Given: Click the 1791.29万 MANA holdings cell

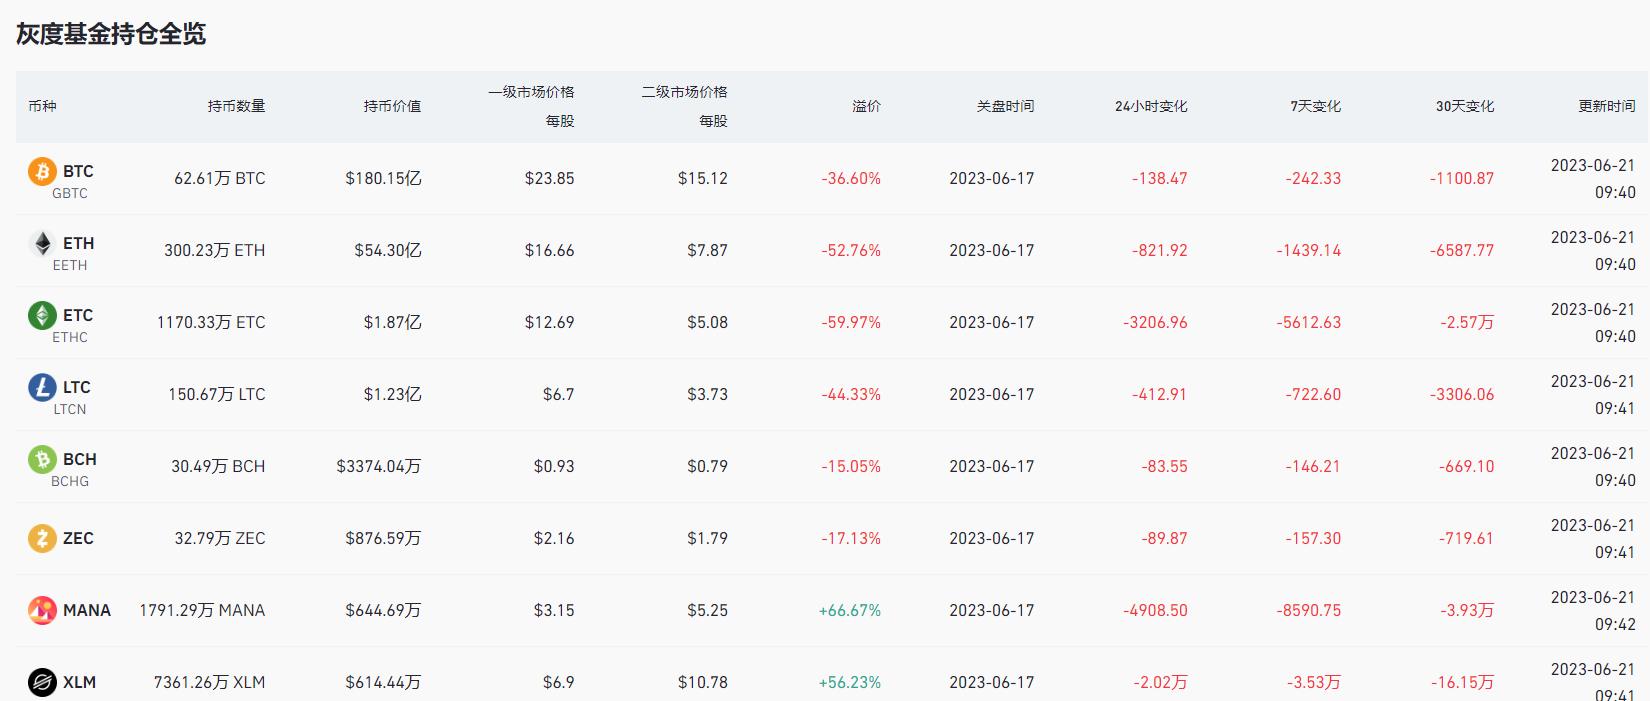Looking at the screenshot, I should [202, 610].
